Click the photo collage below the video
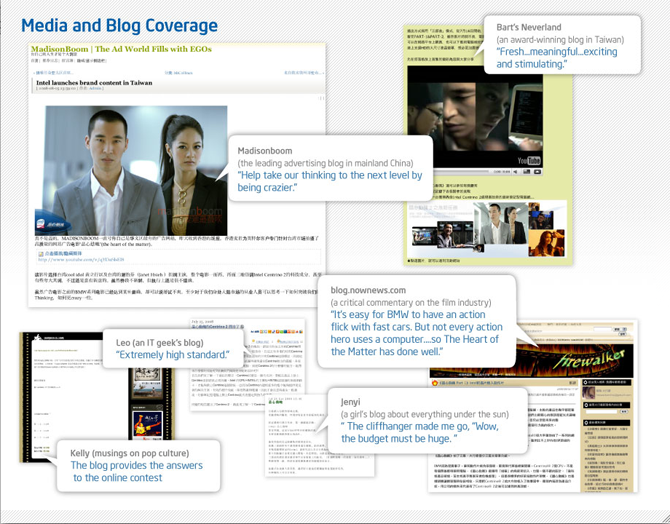The width and height of the screenshot is (670, 524). point(488,226)
